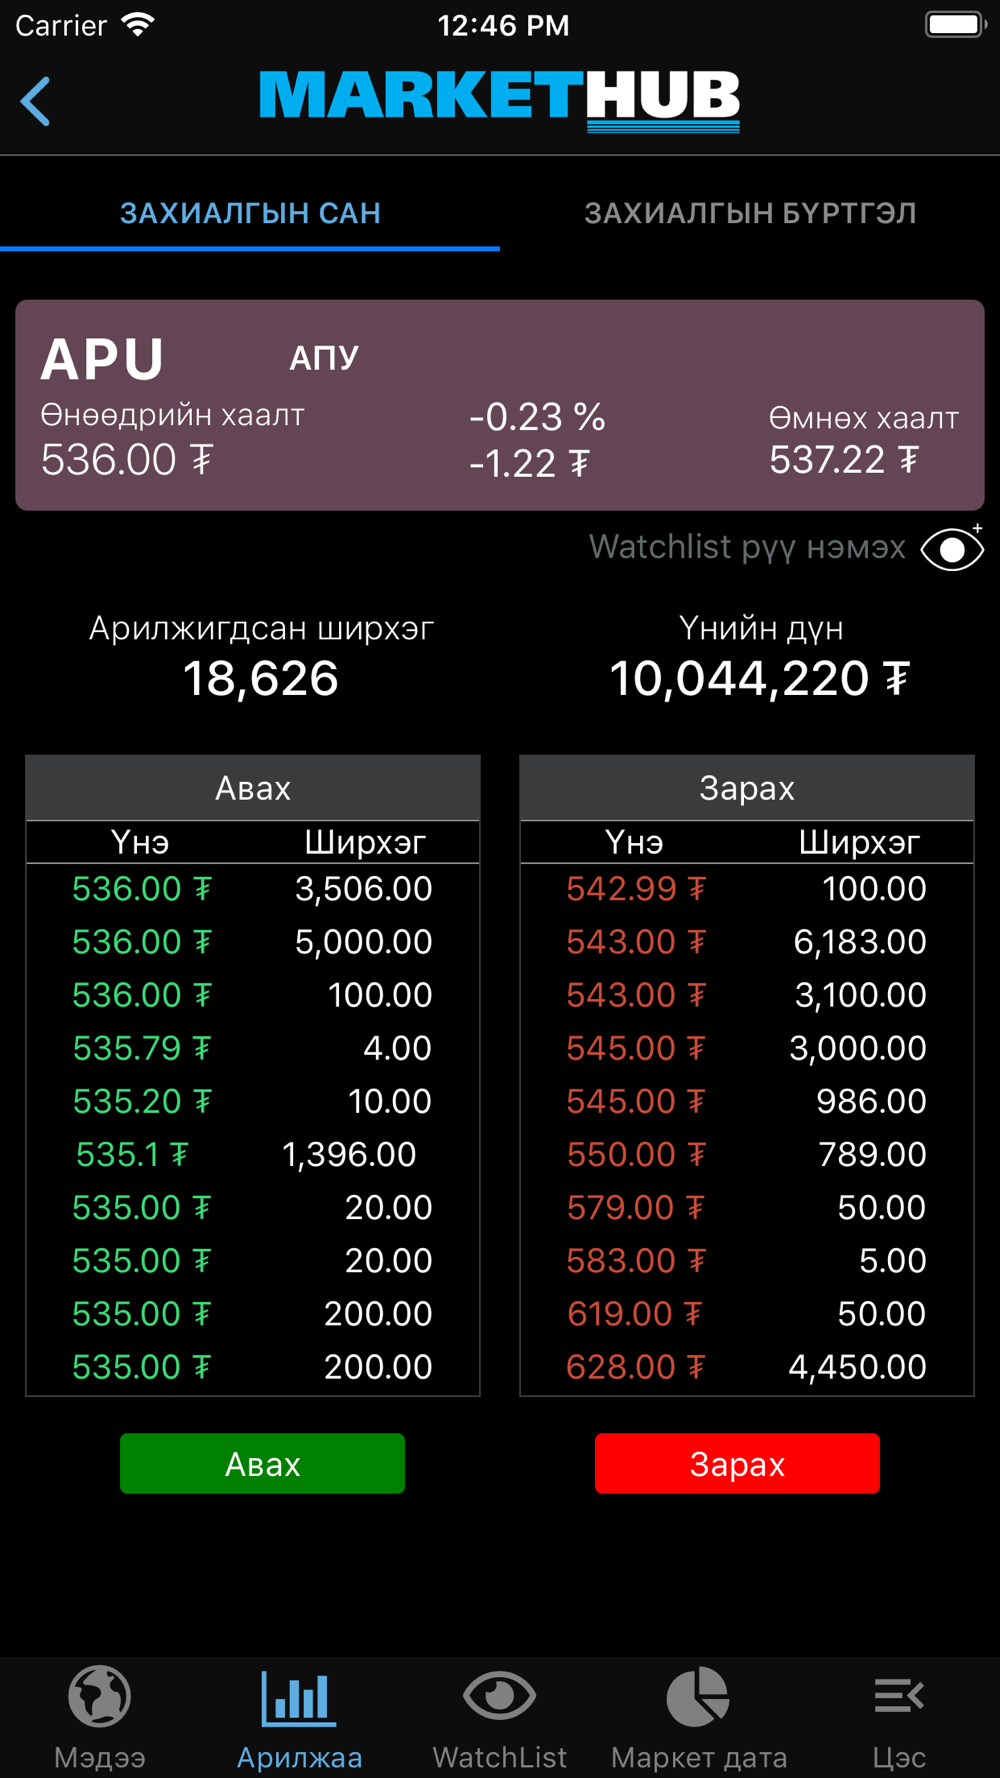1000x1778 pixels.
Task: Select sell order with 986.00 quantity
Action: [747, 1101]
